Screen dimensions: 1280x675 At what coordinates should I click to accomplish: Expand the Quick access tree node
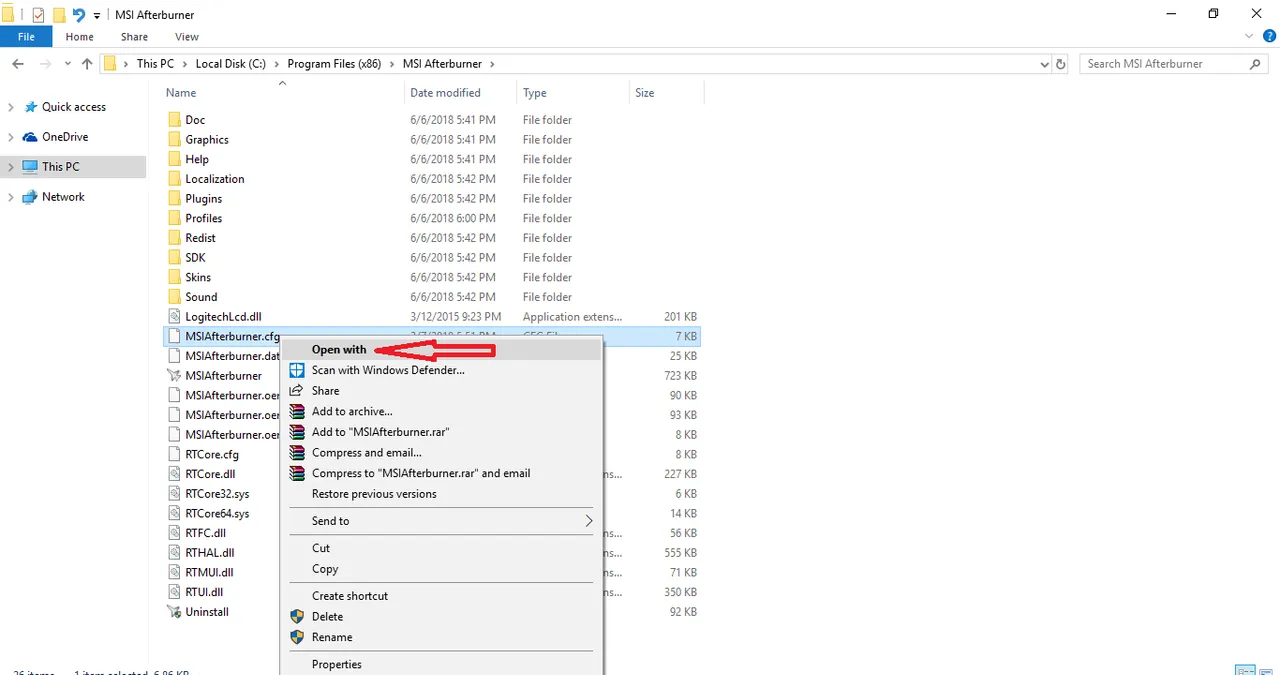[x=11, y=107]
